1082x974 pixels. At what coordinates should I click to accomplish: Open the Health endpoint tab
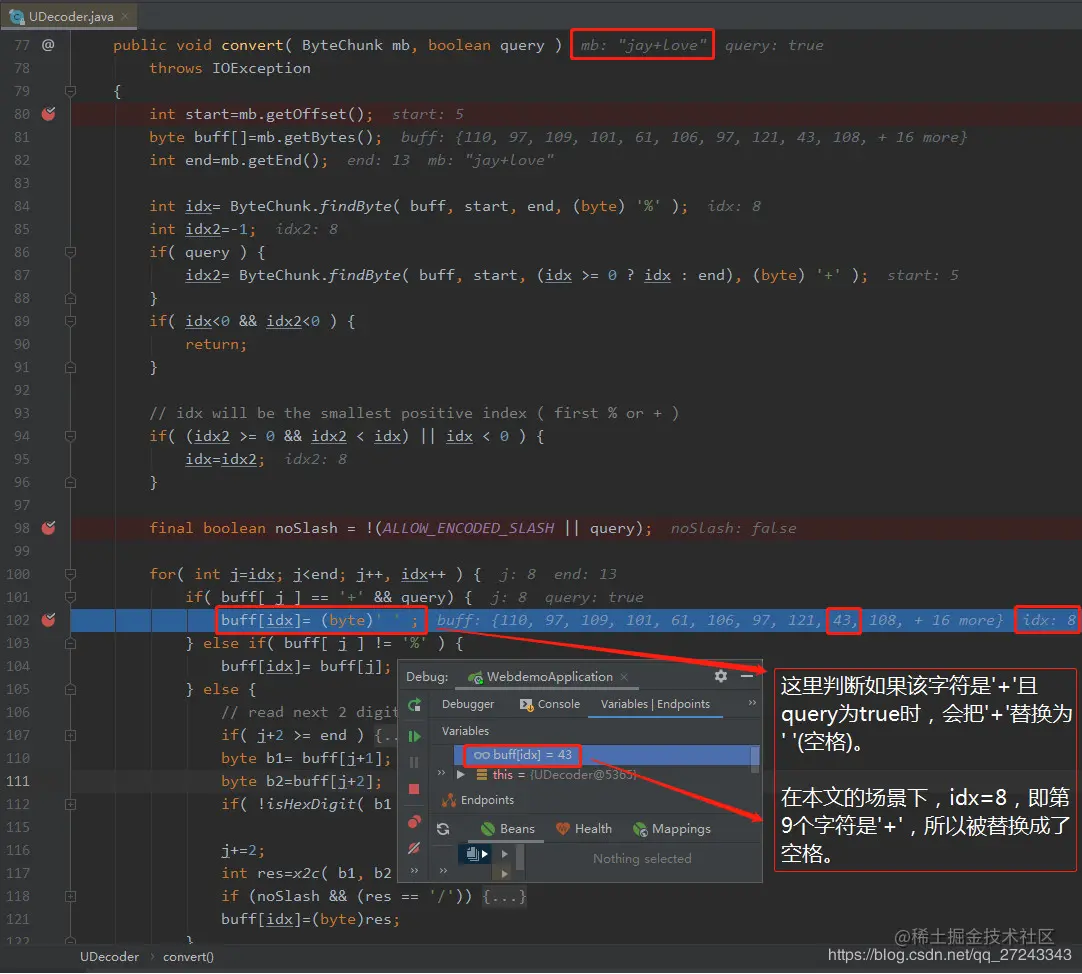pos(584,828)
